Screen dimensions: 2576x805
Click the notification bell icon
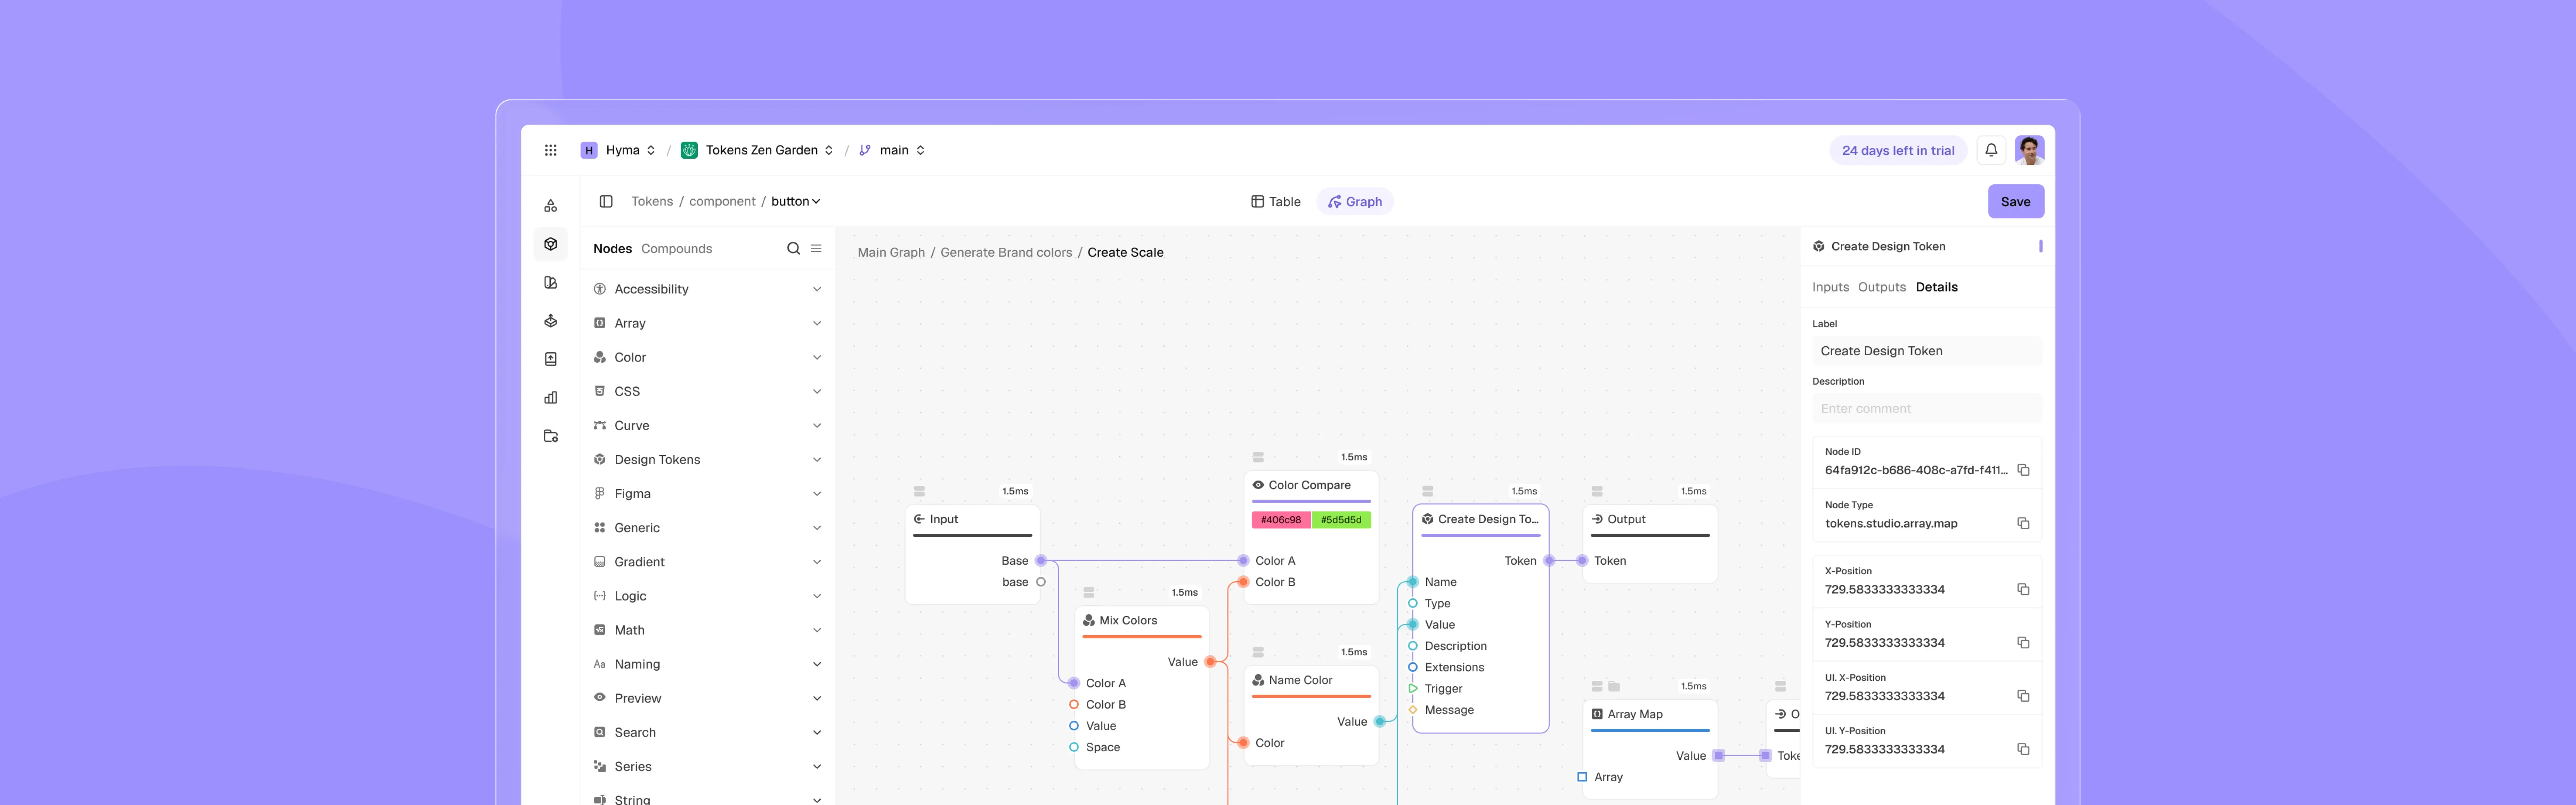coord(1990,150)
